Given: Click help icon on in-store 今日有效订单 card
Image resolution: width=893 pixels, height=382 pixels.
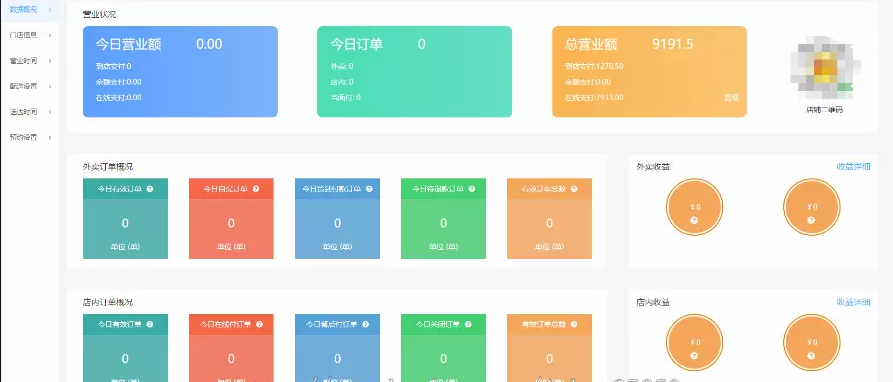Looking at the screenshot, I should [150, 324].
